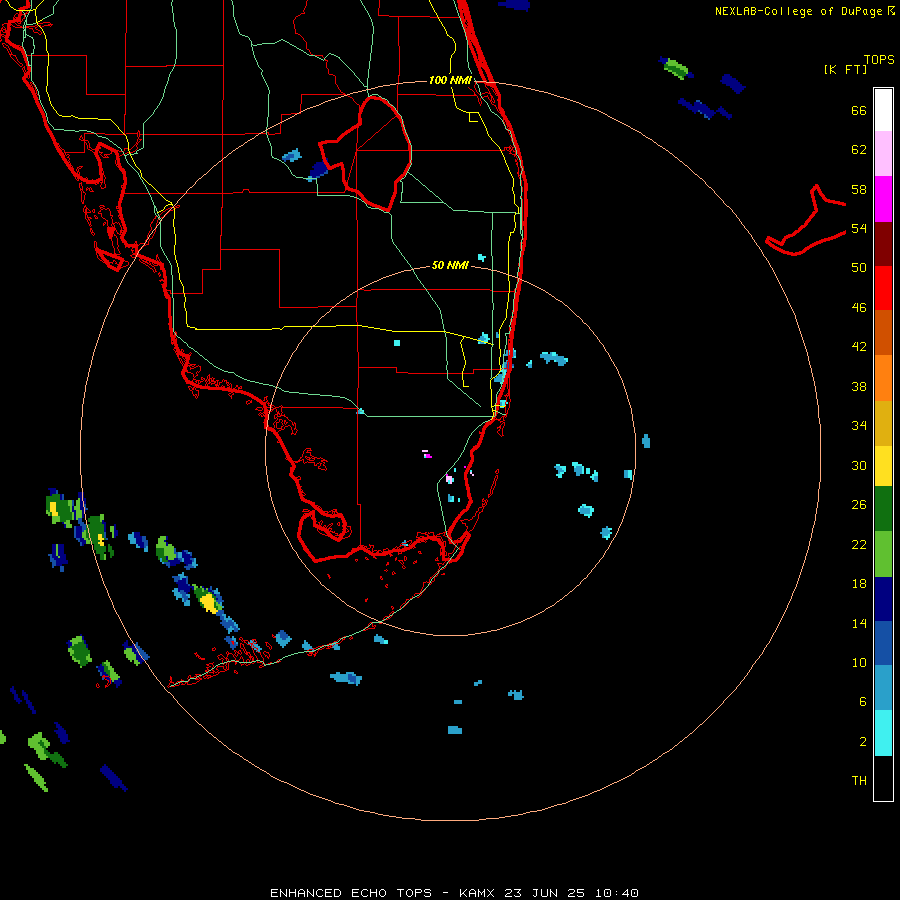Choose the light green legend swatch
The image size is (900, 900).
pos(883,554)
